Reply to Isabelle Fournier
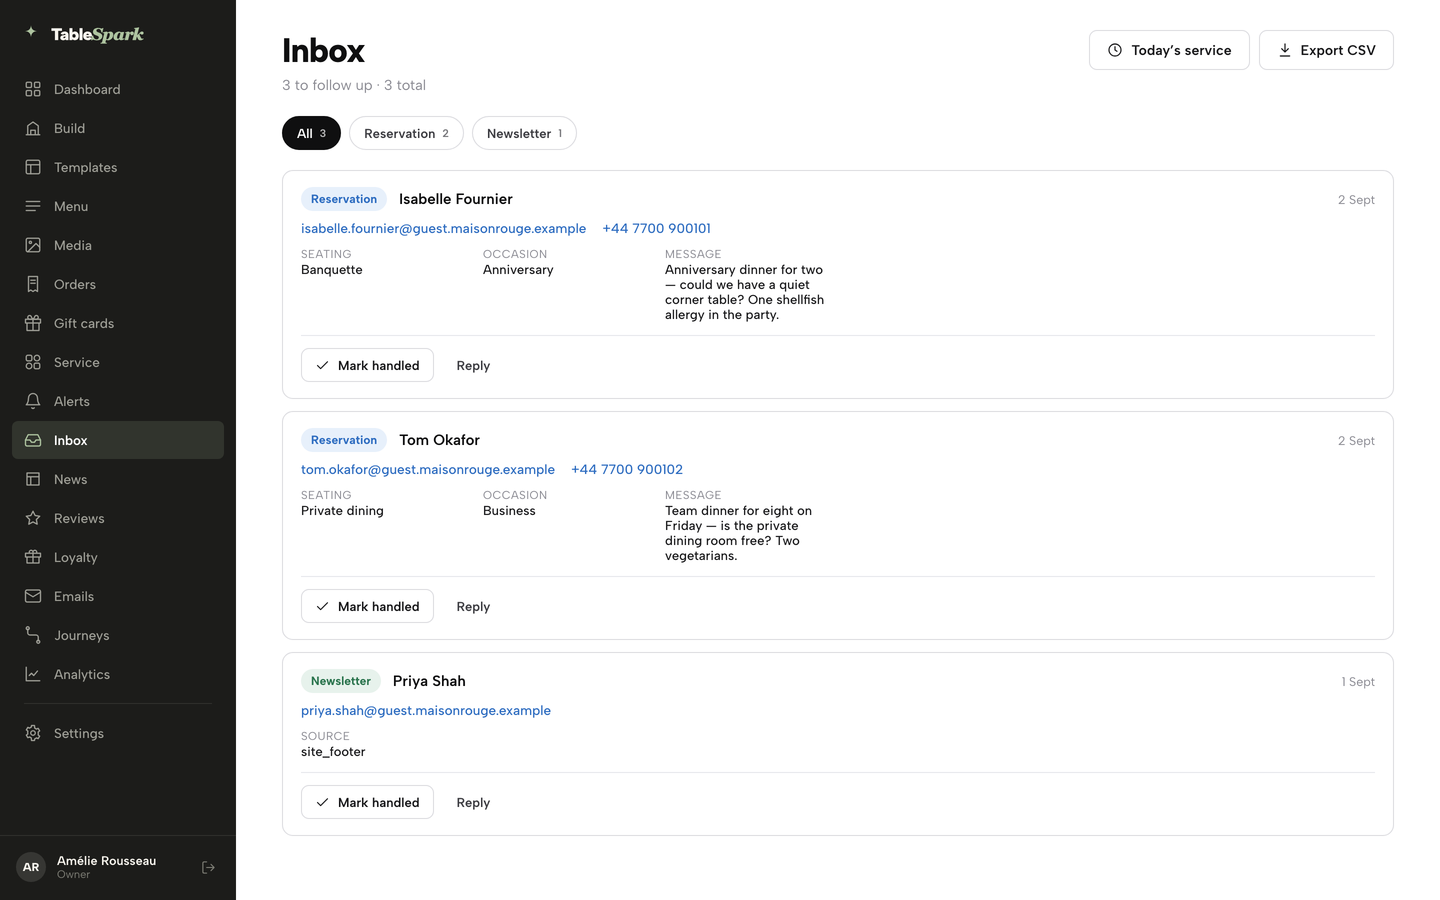This screenshot has height=900, width=1440. click(473, 365)
